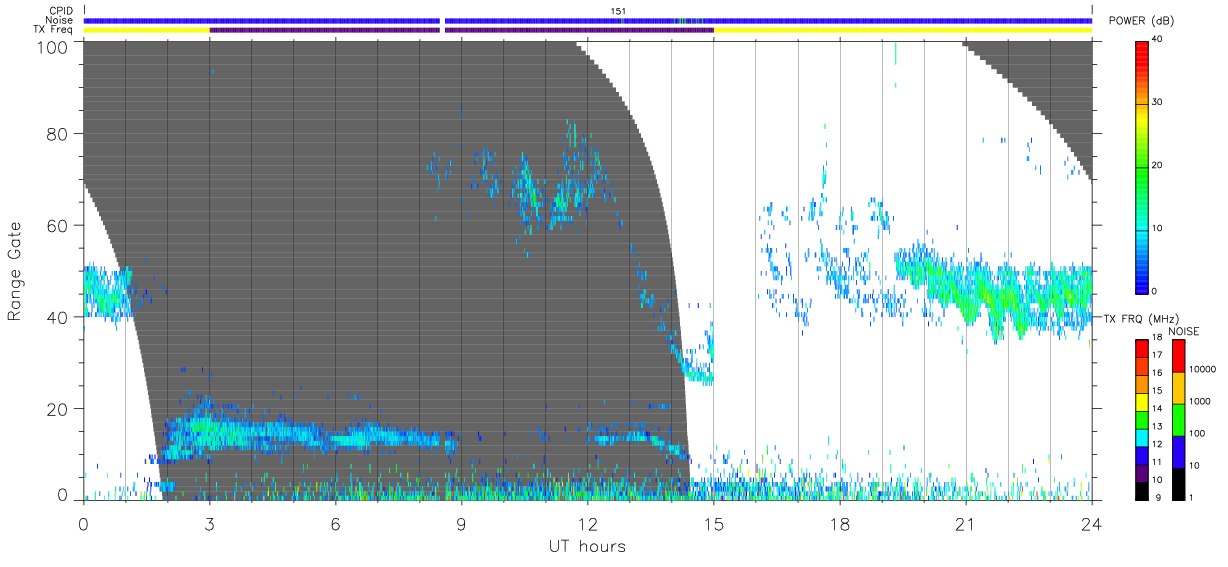Click the "Noise" row label at top left
Image resolution: width=1228 pixels, height=567 pixels.
point(61,20)
